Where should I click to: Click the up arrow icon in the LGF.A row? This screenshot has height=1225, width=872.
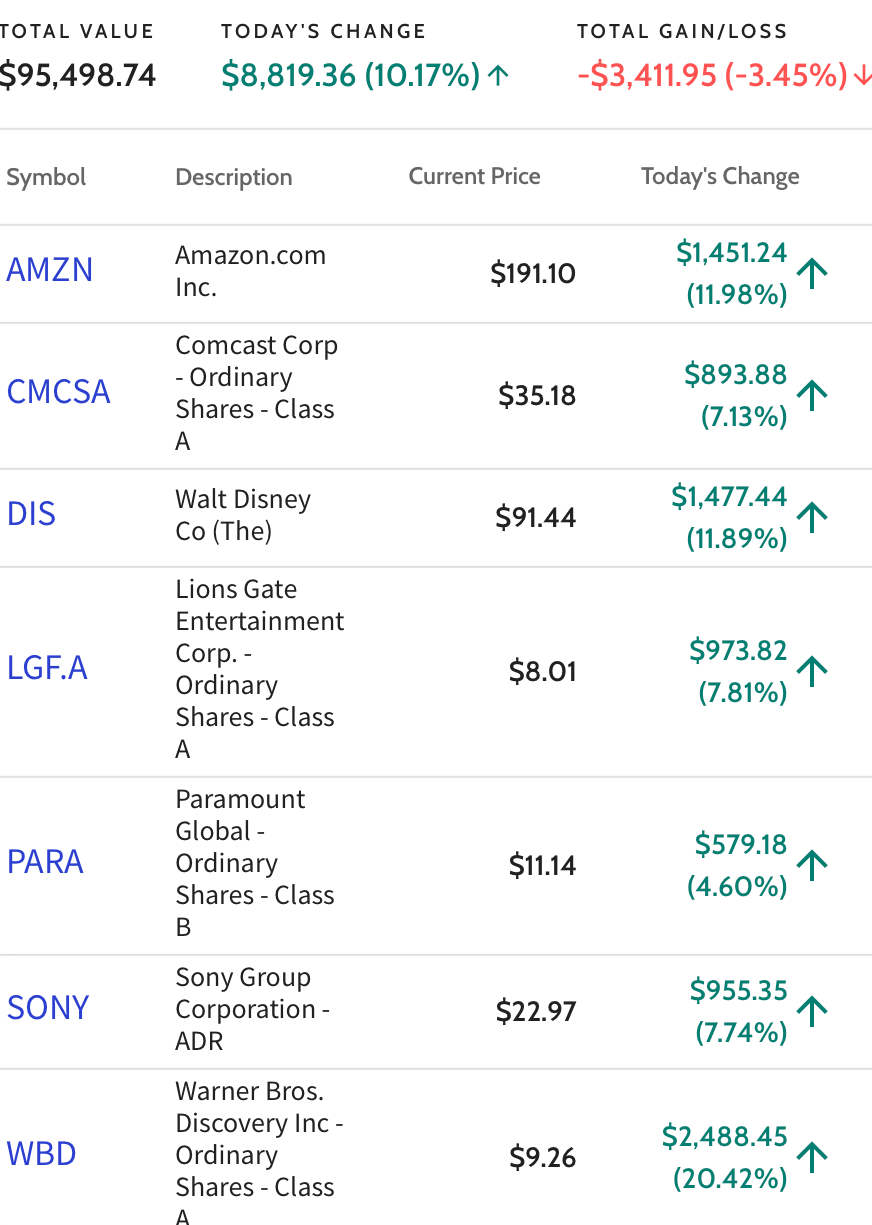pyautogui.click(x=813, y=670)
